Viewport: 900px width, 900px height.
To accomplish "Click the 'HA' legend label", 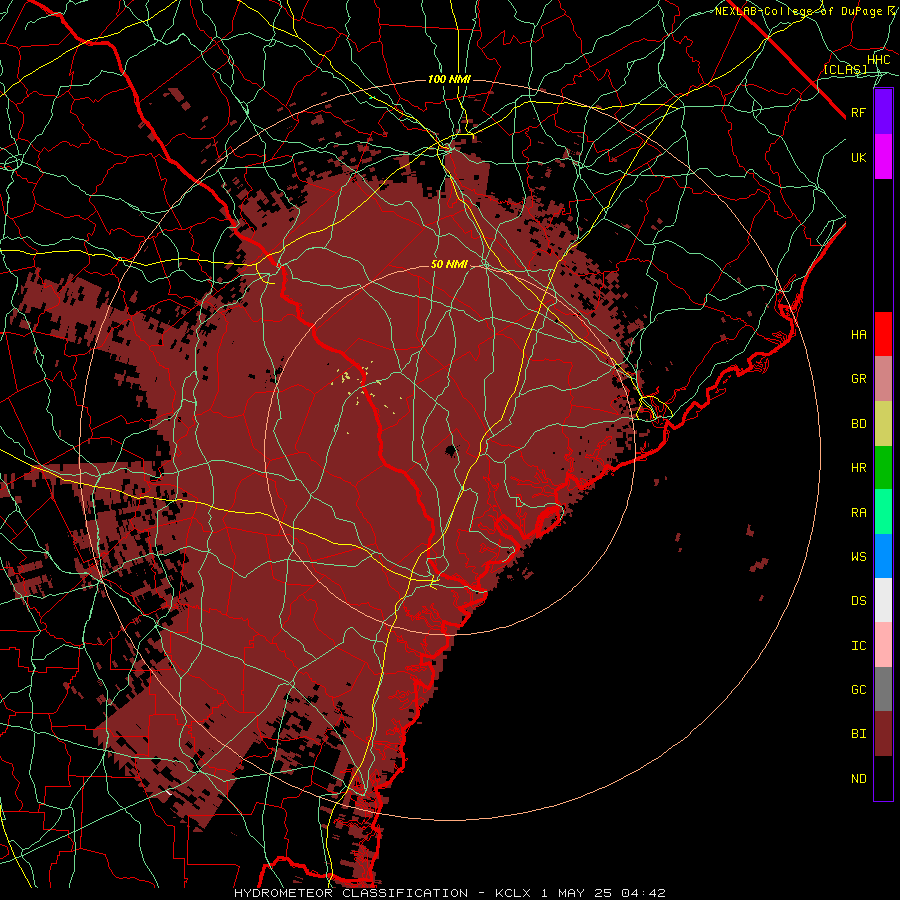I will click(859, 335).
